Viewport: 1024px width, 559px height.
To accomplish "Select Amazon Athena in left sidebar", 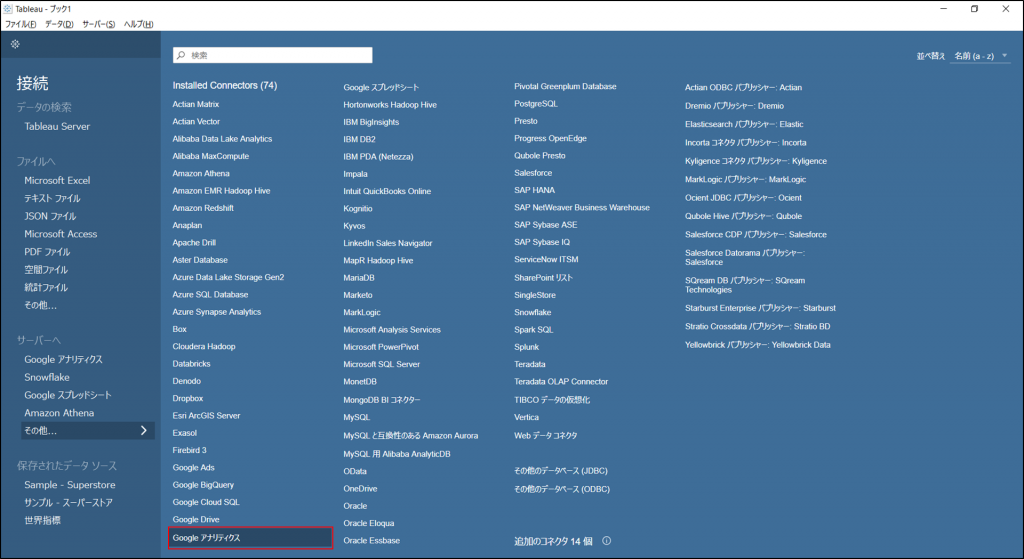I will pos(59,413).
